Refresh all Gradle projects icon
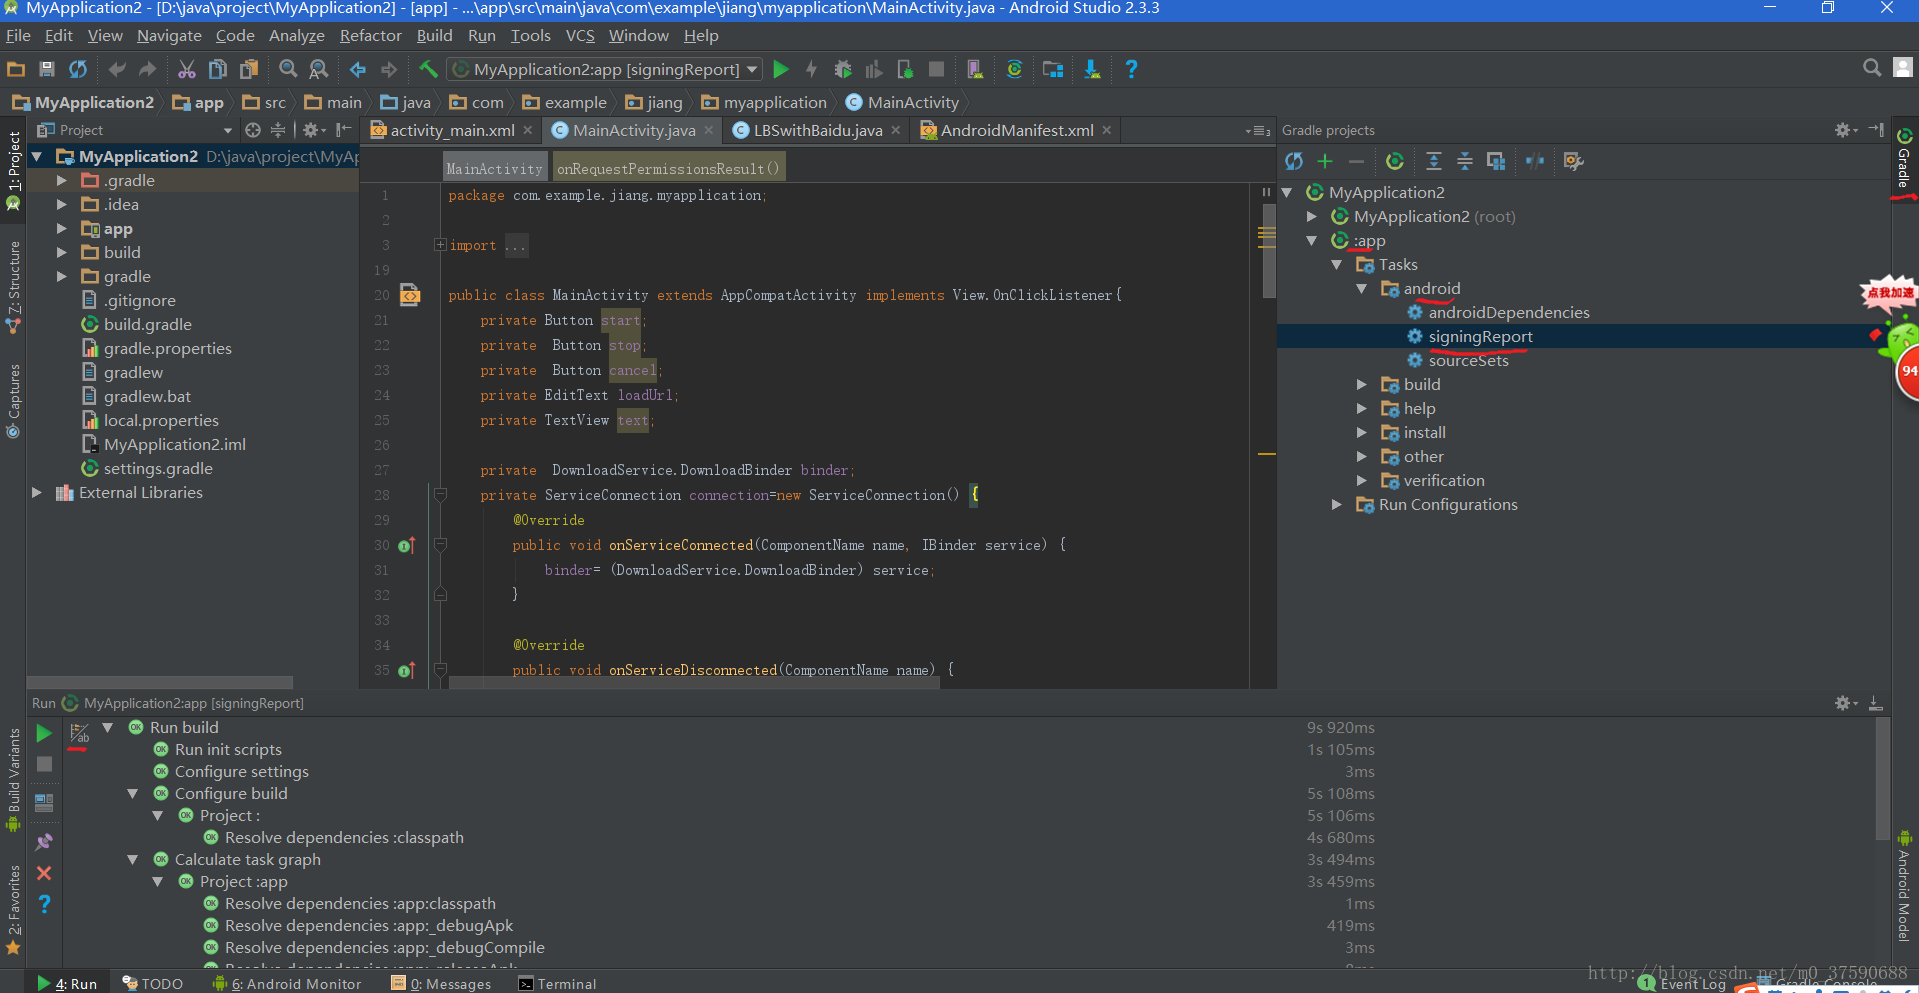 coord(1294,161)
